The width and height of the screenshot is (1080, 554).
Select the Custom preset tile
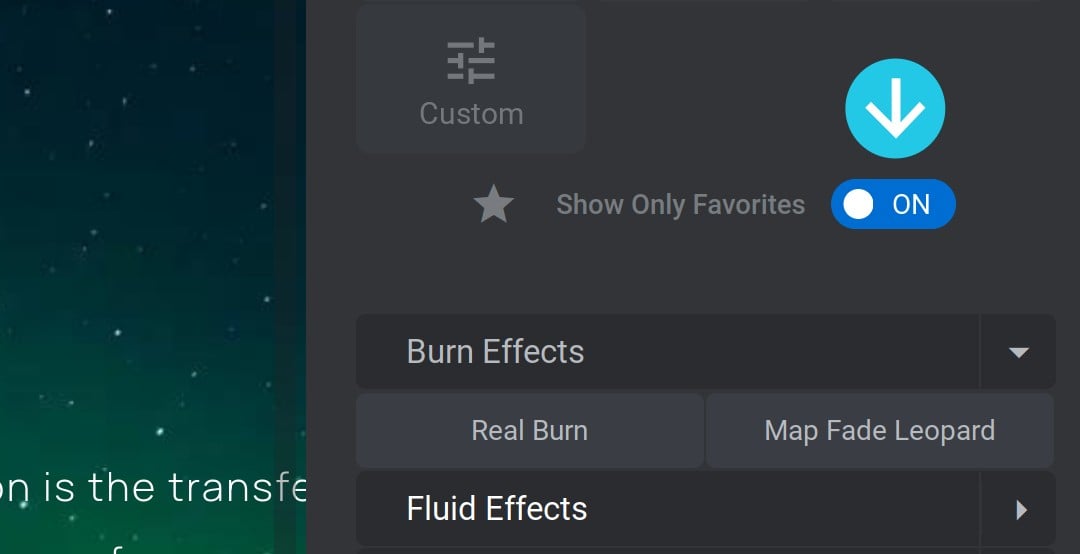pyautogui.click(x=471, y=78)
